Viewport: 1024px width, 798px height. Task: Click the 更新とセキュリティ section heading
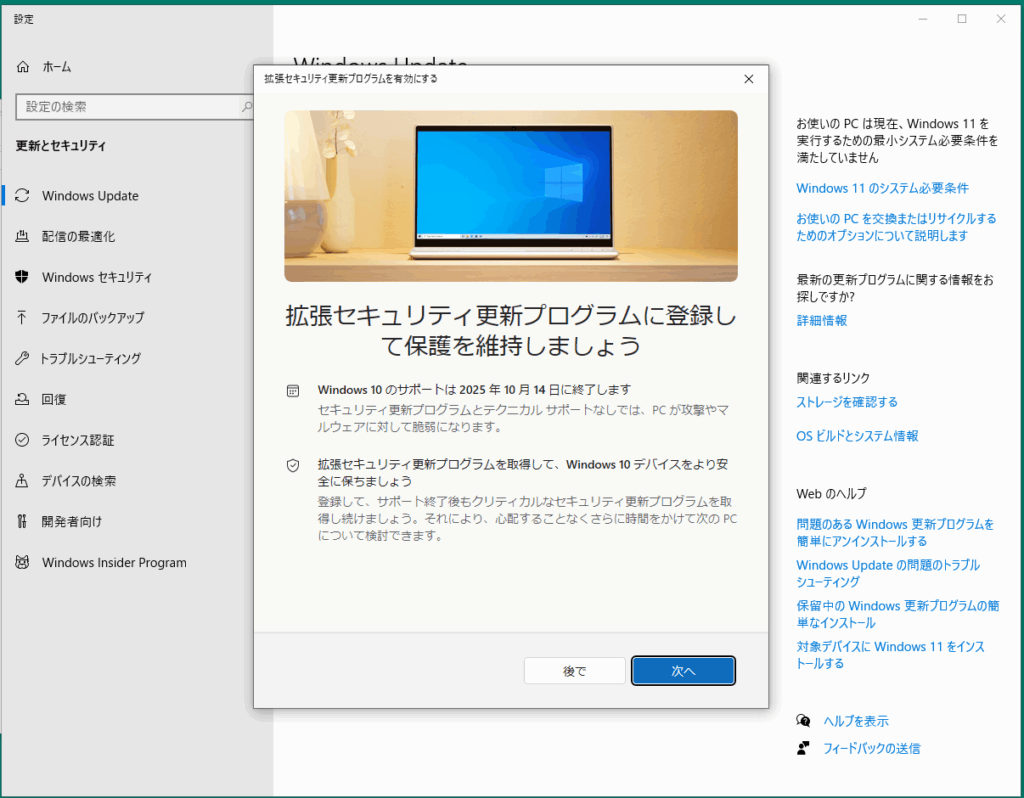pyautogui.click(x=61, y=146)
